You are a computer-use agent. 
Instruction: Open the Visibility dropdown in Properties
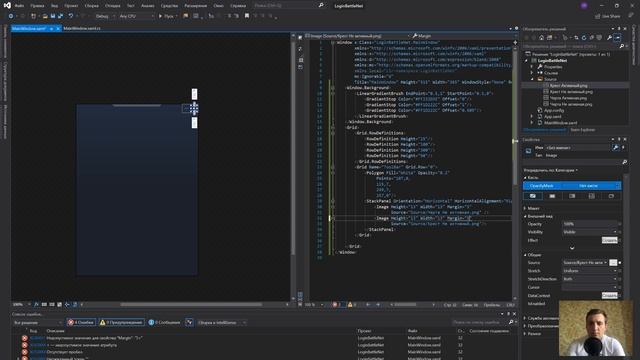589,232
